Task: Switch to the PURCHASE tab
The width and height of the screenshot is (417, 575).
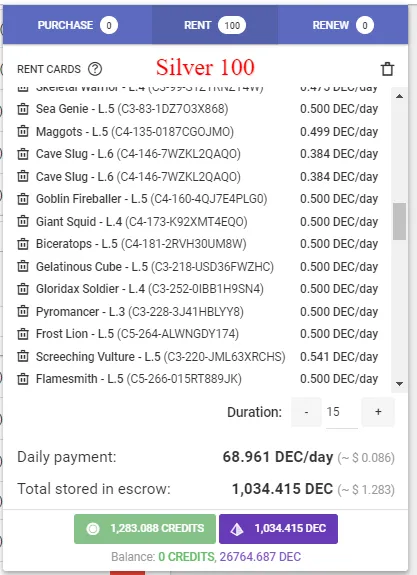Action: (x=77, y=25)
